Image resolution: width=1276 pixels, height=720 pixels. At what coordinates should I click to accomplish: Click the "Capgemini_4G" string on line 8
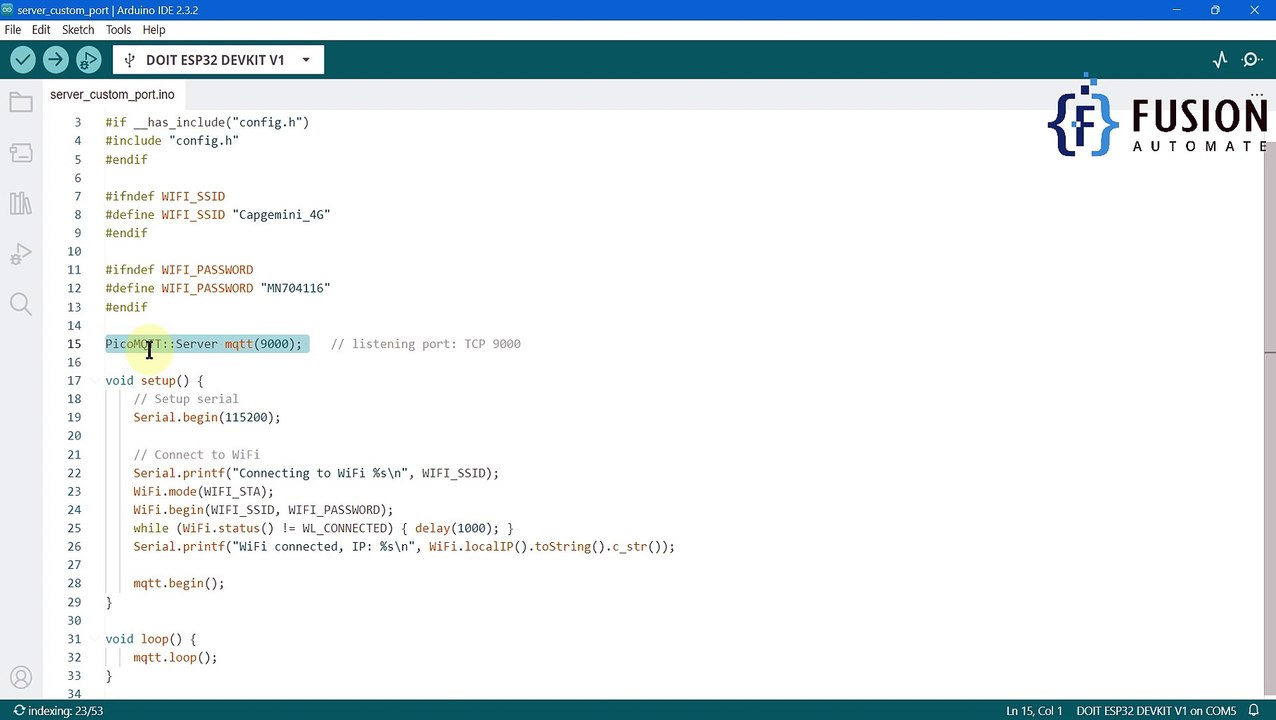pyautogui.click(x=281, y=215)
